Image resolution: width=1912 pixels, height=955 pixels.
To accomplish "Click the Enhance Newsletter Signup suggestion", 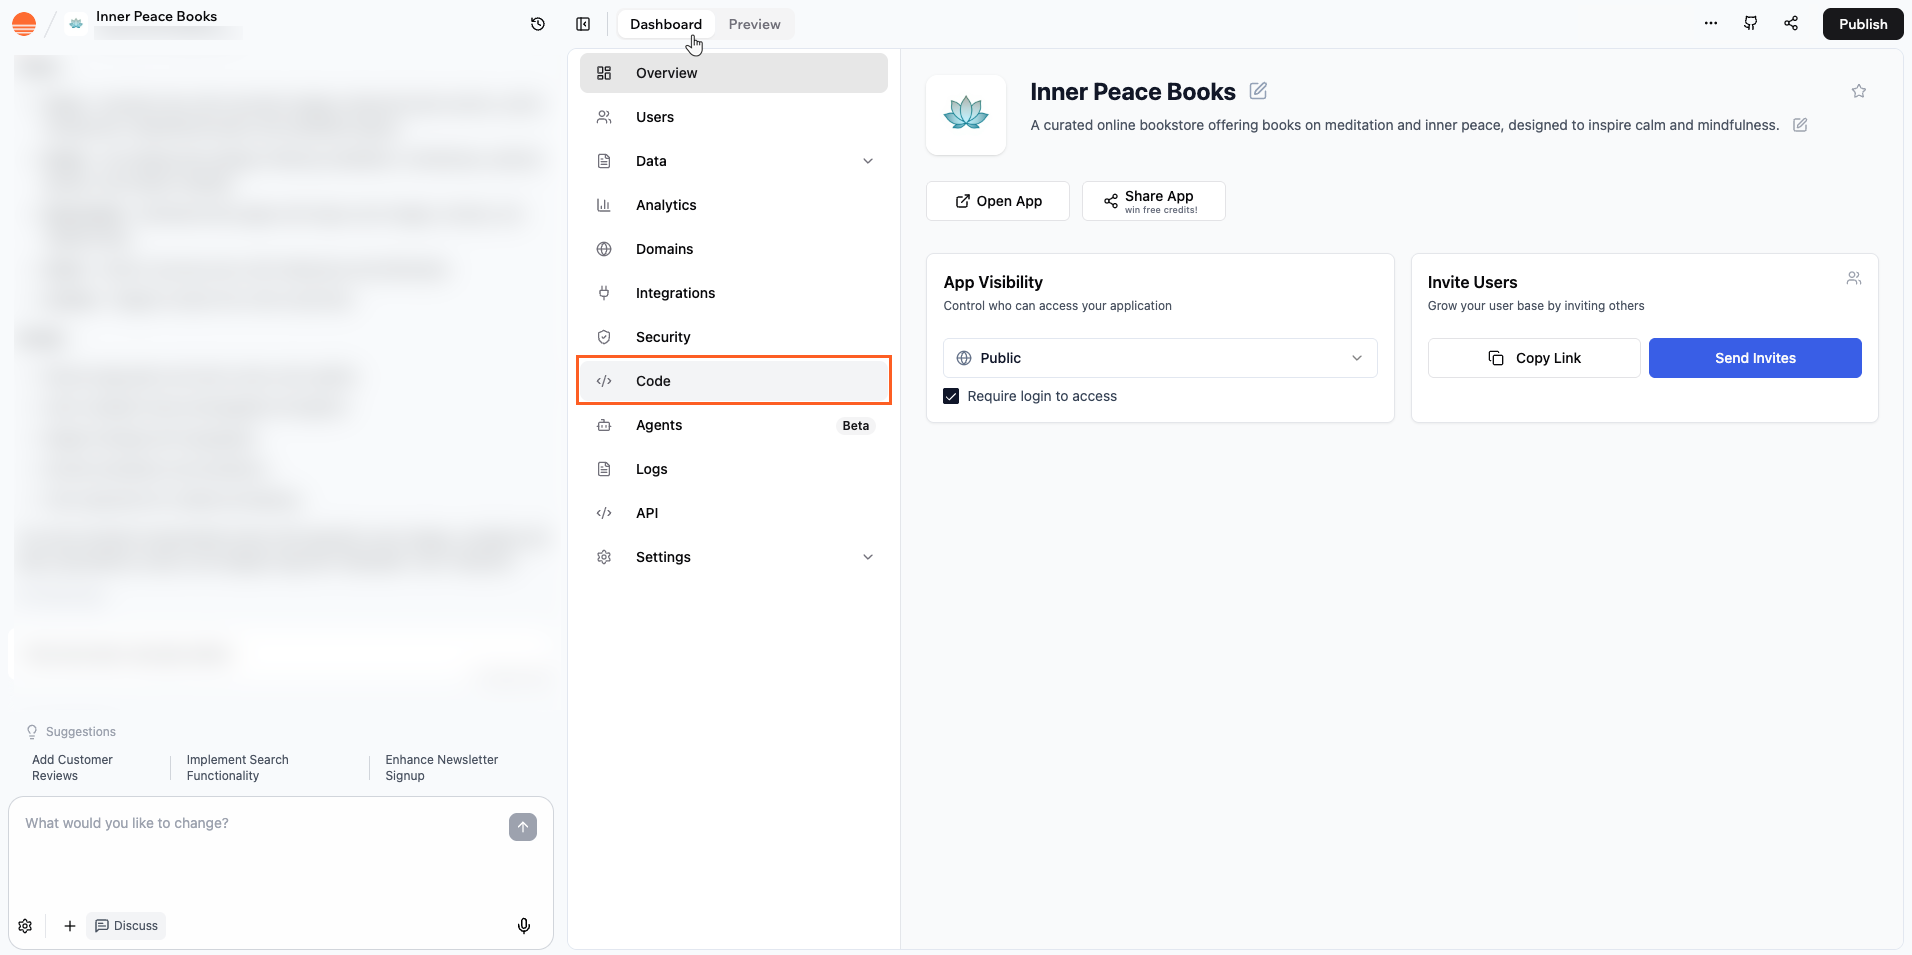I will tap(441, 767).
